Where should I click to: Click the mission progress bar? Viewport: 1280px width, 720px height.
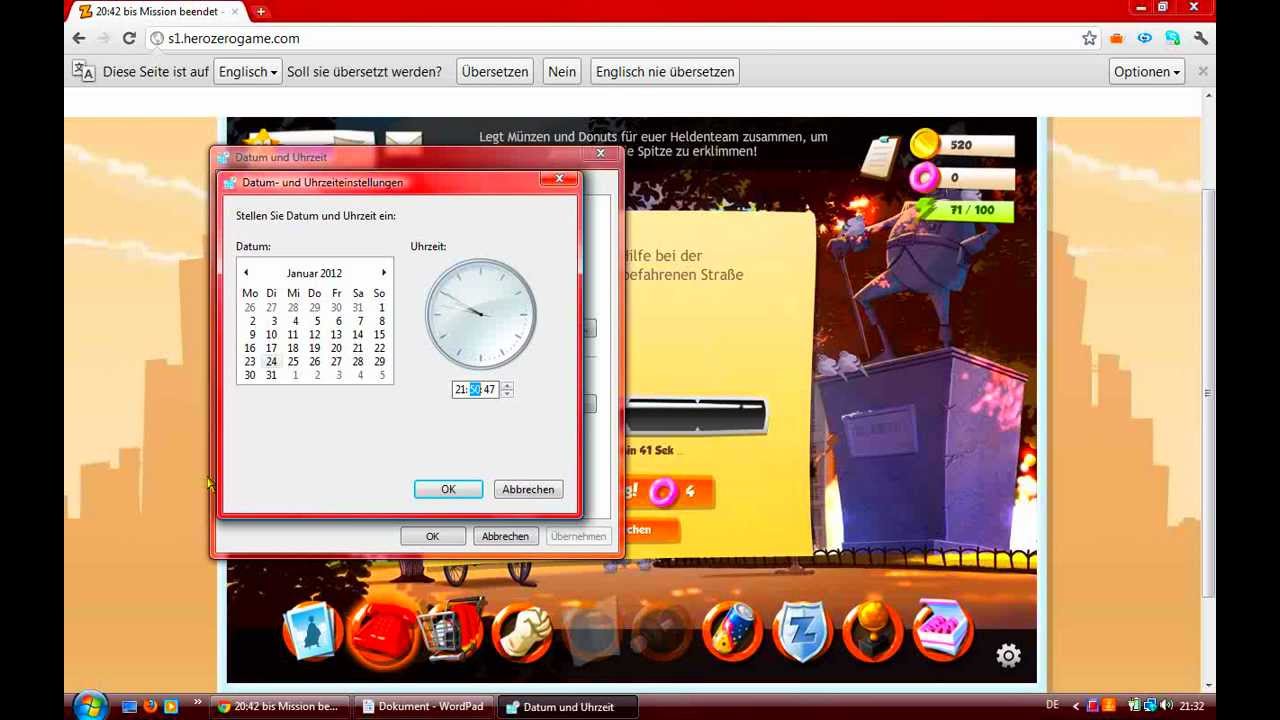pos(696,415)
